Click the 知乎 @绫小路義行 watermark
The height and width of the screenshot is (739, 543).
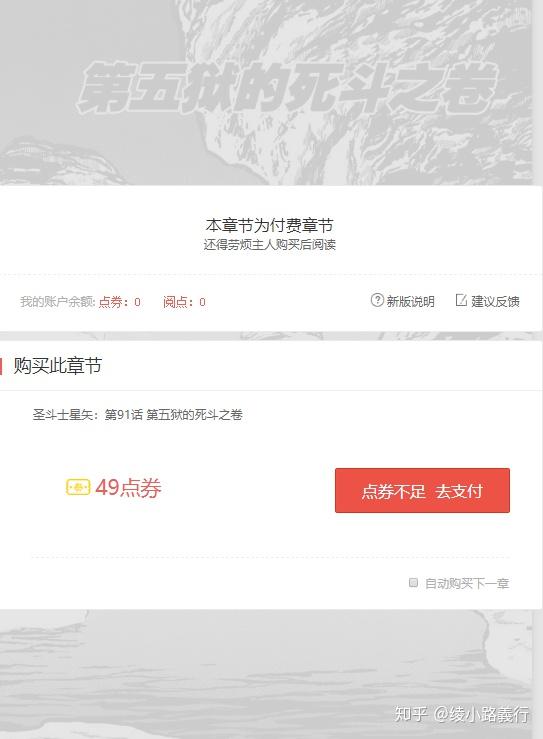point(461,714)
